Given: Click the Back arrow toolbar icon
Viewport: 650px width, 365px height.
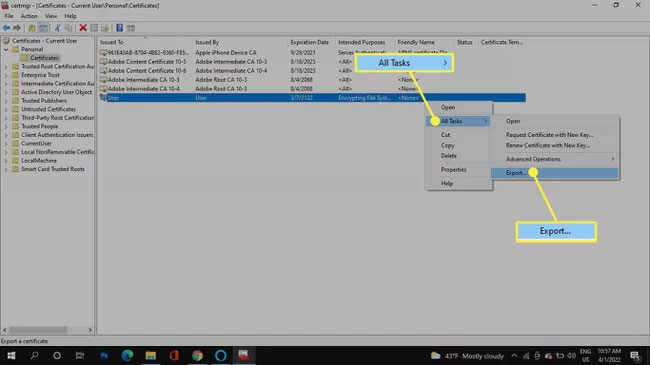Looking at the screenshot, I should pos(6,28).
